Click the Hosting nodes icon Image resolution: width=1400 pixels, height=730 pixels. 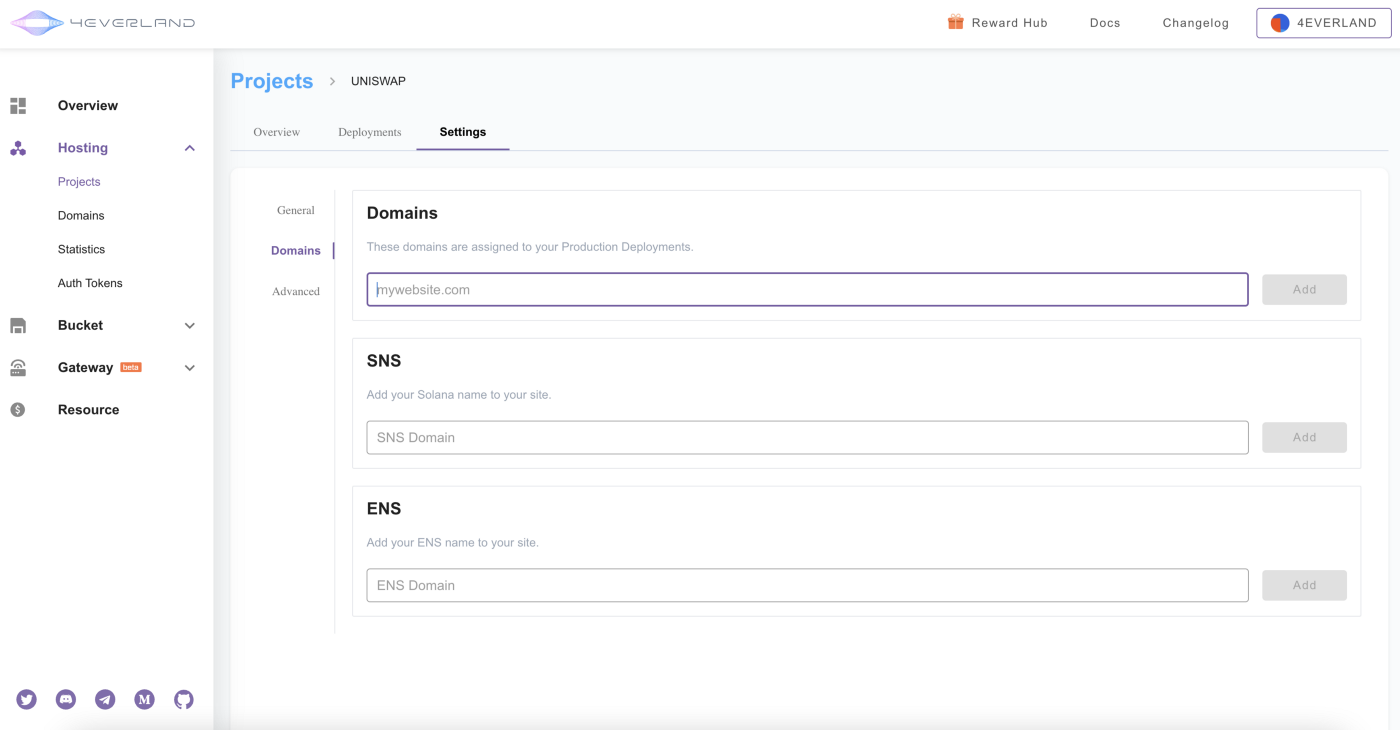(x=18, y=148)
